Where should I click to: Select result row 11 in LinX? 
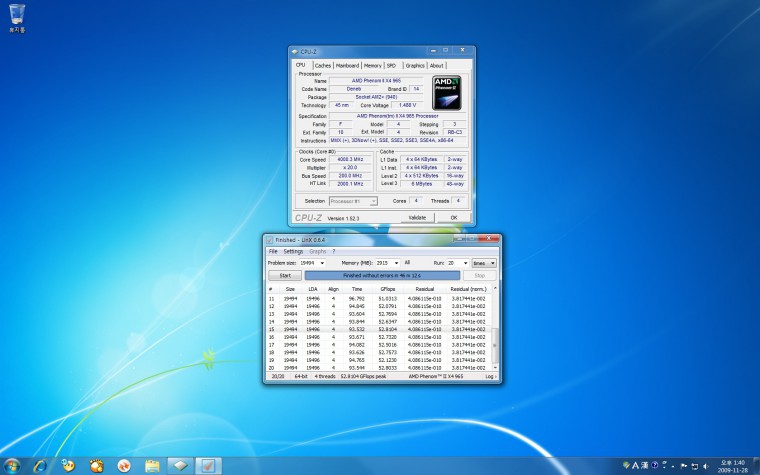379,299
